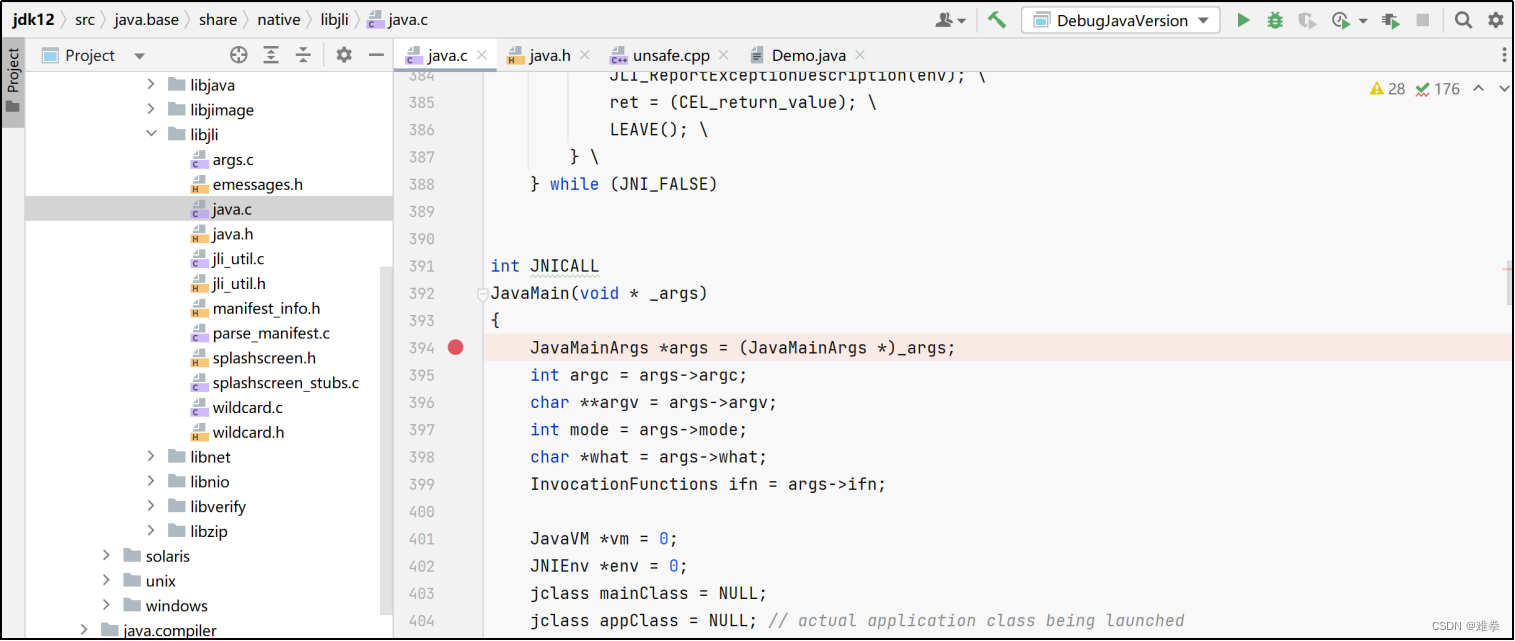
Task: Click line number 399 in gutter
Action: [x=422, y=484]
